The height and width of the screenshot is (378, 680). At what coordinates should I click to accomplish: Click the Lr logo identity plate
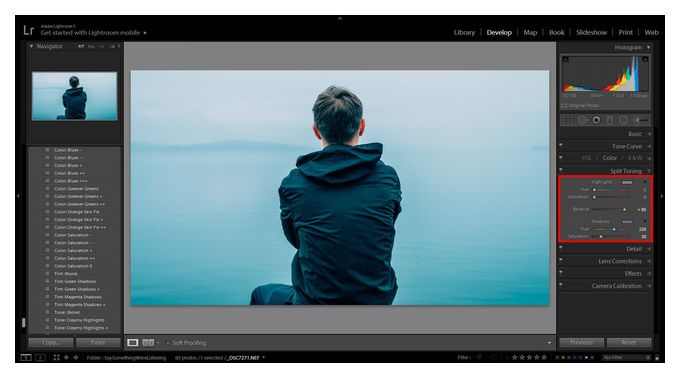click(x=29, y=30)
